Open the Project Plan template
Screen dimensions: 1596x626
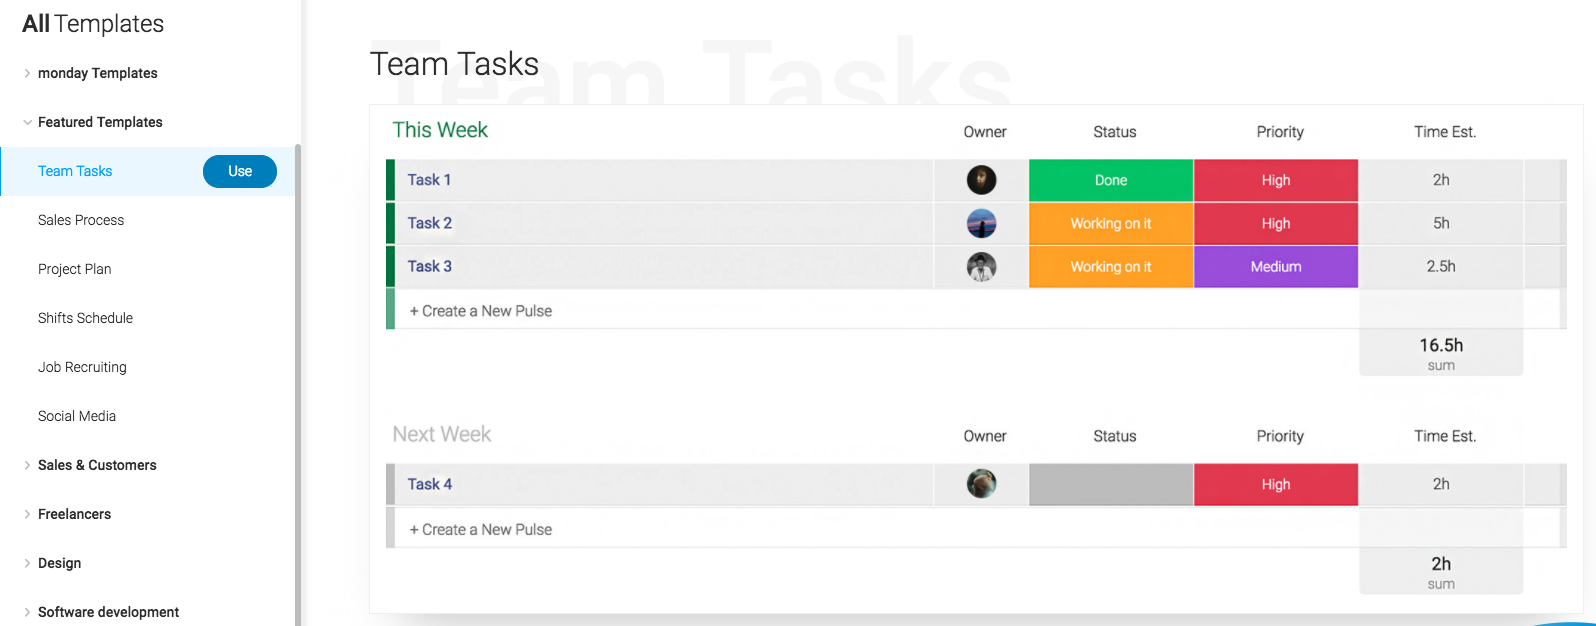coord(75,269)
